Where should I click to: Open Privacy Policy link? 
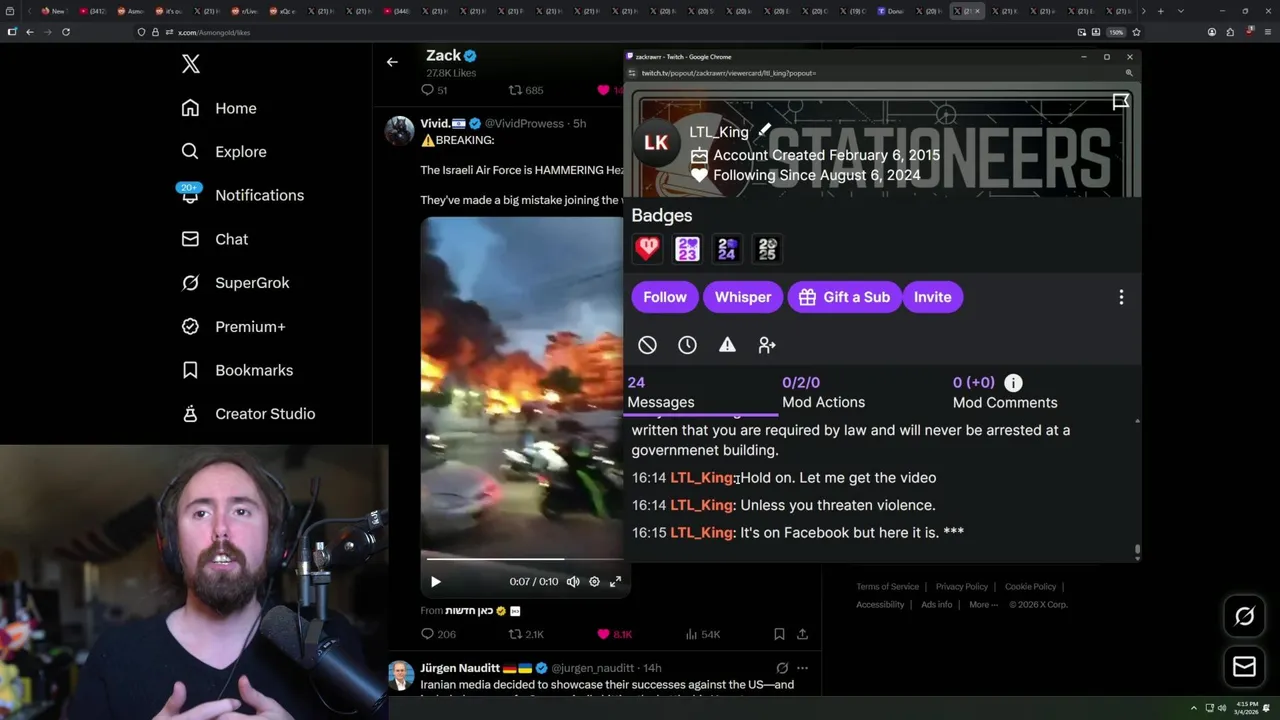961,587
